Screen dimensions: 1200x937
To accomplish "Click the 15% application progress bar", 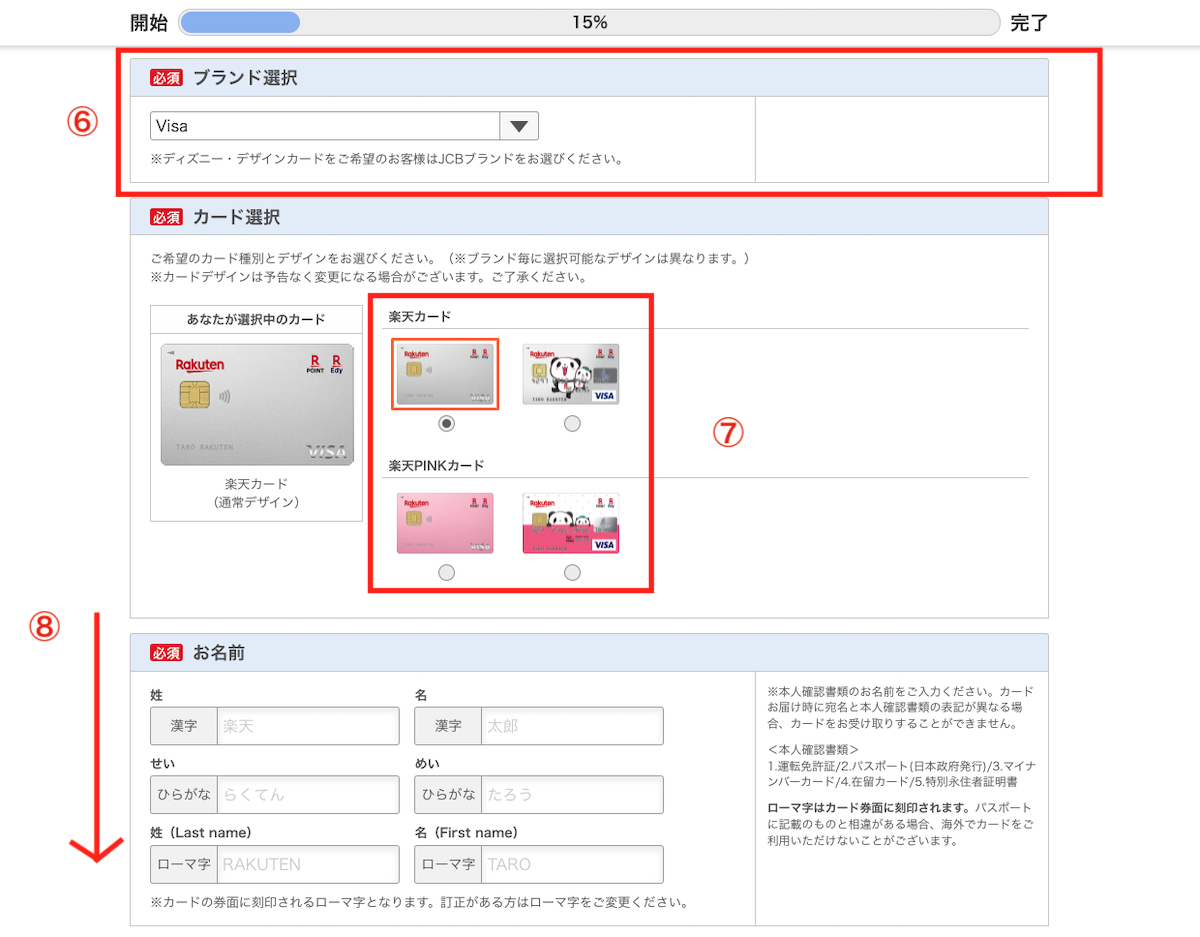I will pyautogui.click(x=589, y=22).
